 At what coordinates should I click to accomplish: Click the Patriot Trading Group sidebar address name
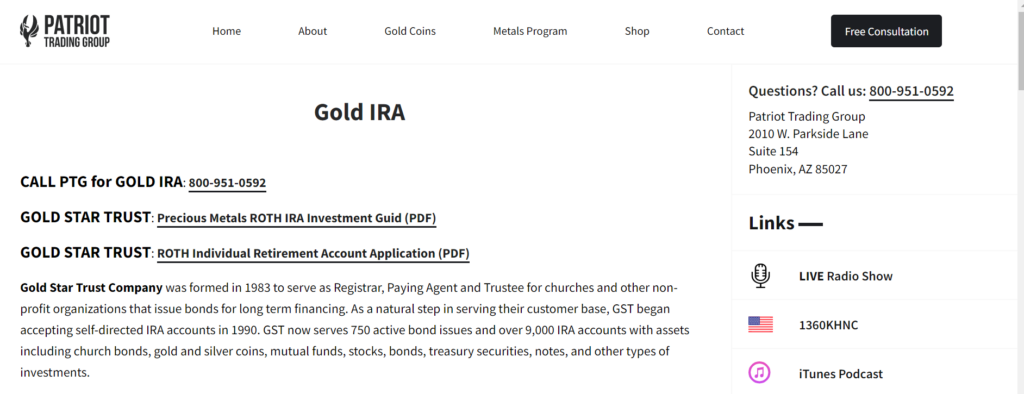point(807,117)
